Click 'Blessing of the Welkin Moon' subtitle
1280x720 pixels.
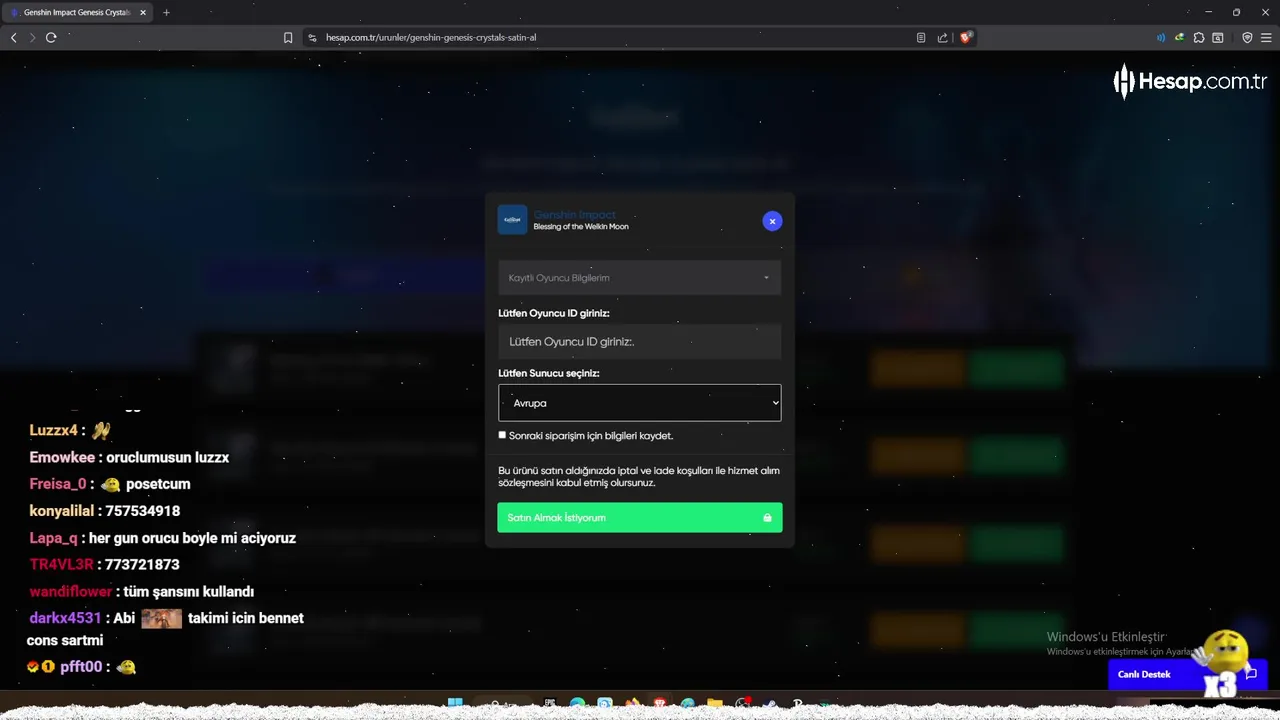coord(581,227)
